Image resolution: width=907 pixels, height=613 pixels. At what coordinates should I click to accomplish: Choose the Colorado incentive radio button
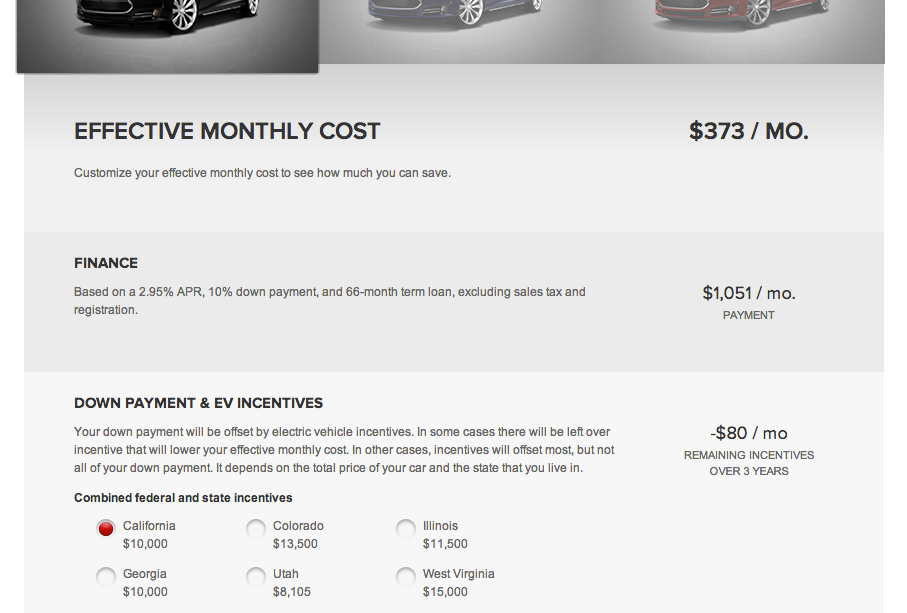256,528
